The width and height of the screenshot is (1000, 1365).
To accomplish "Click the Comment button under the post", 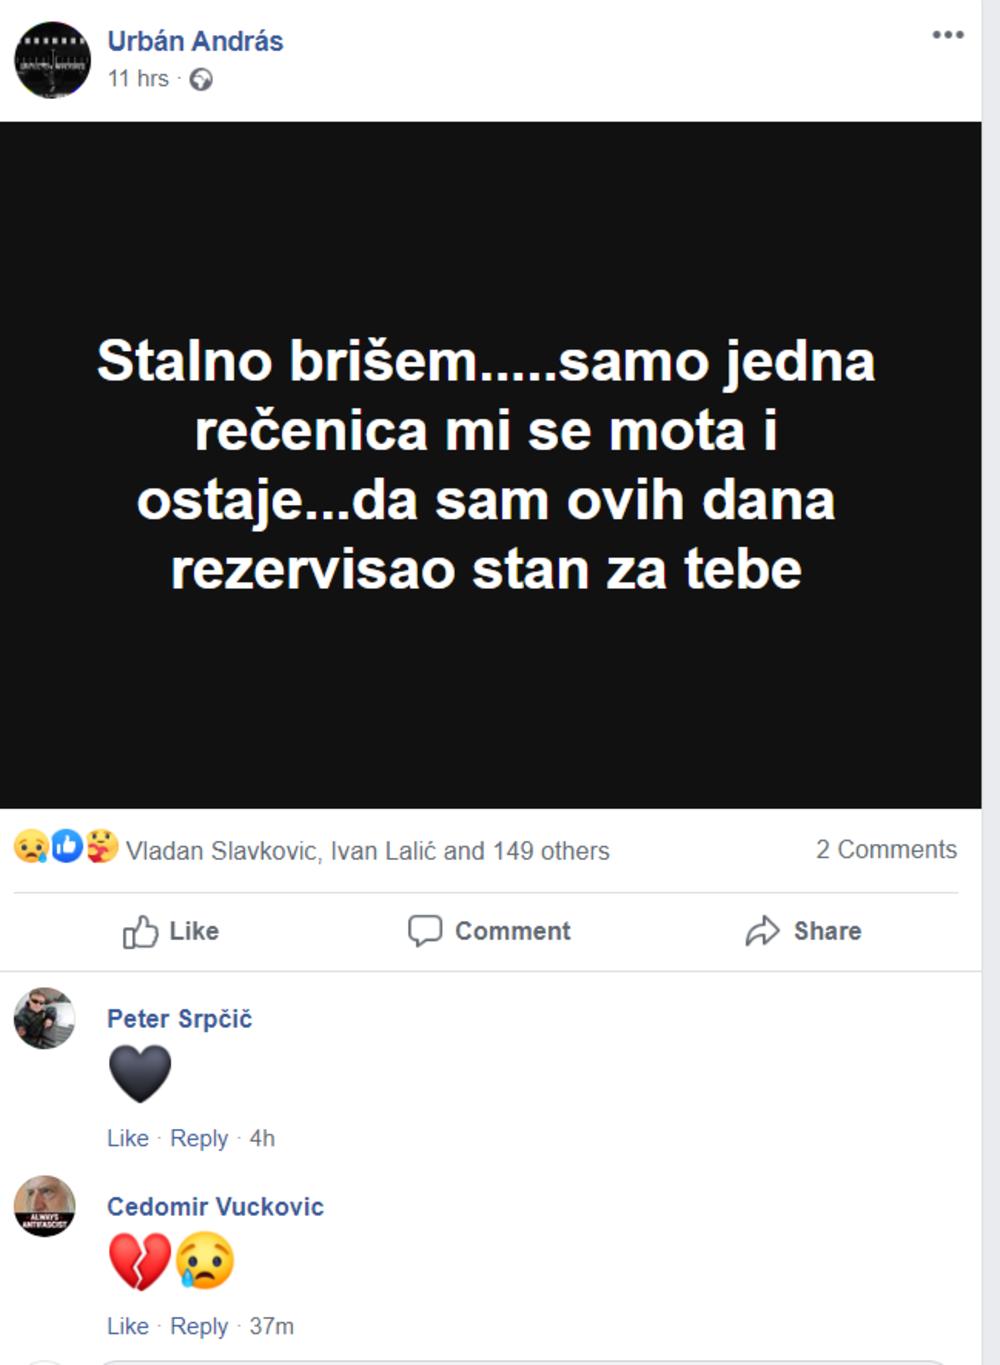I will point(489,931).
